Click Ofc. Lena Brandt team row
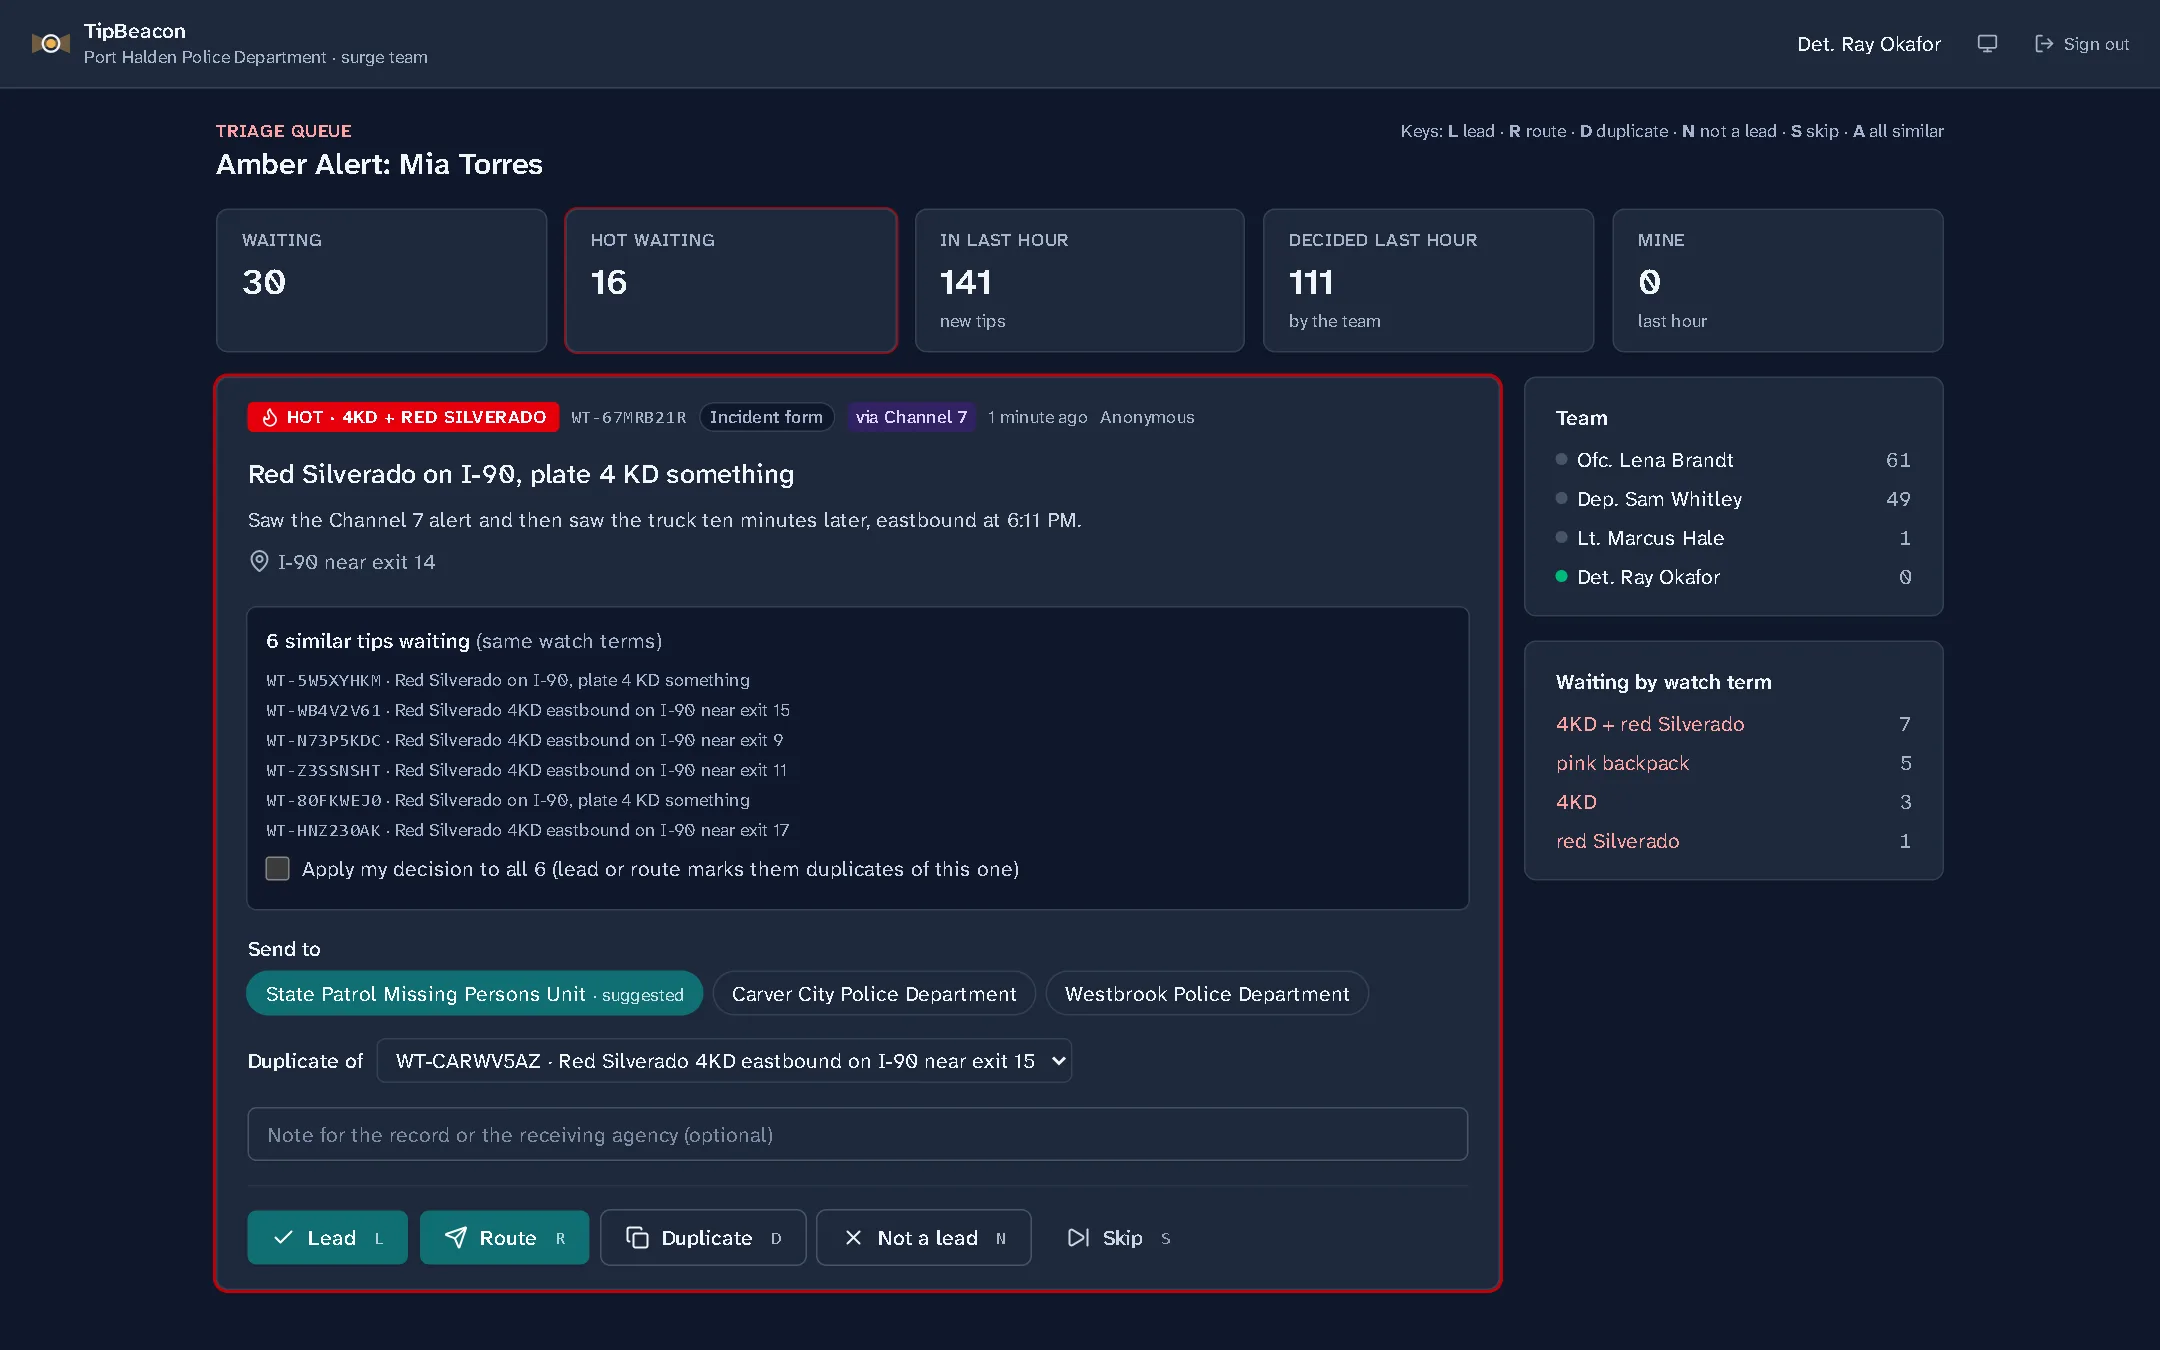This screenshot has height=1350, width=2160. (1734, 460)
